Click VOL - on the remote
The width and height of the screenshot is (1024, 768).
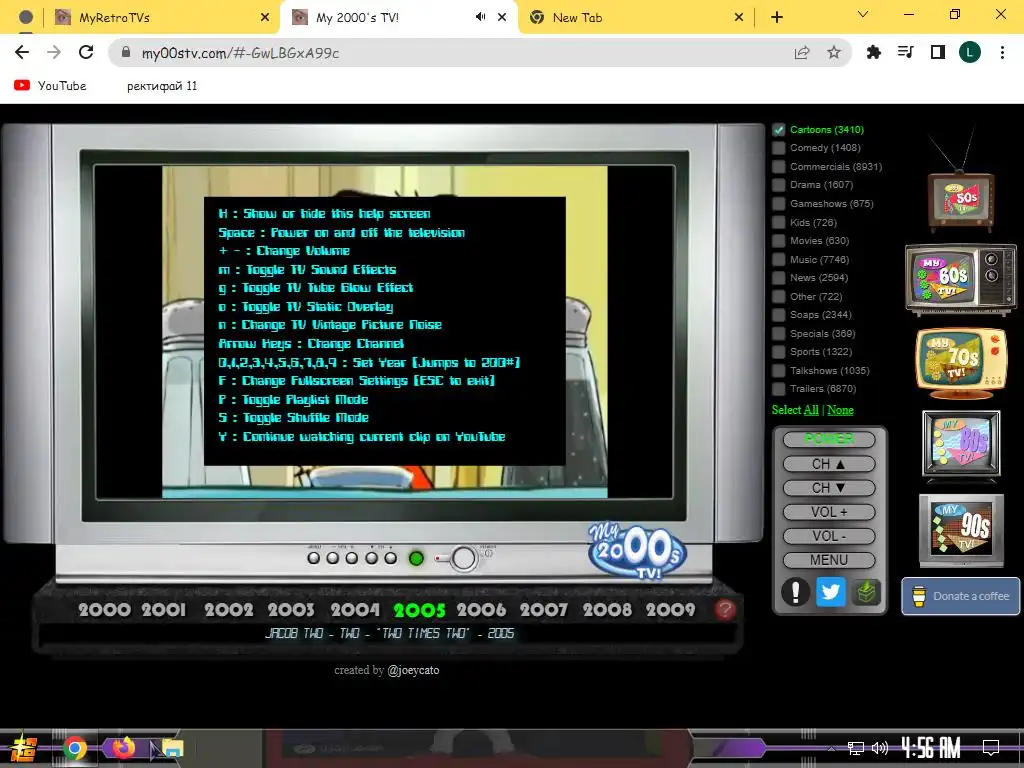pyautogui.click(x=829, y=536)
